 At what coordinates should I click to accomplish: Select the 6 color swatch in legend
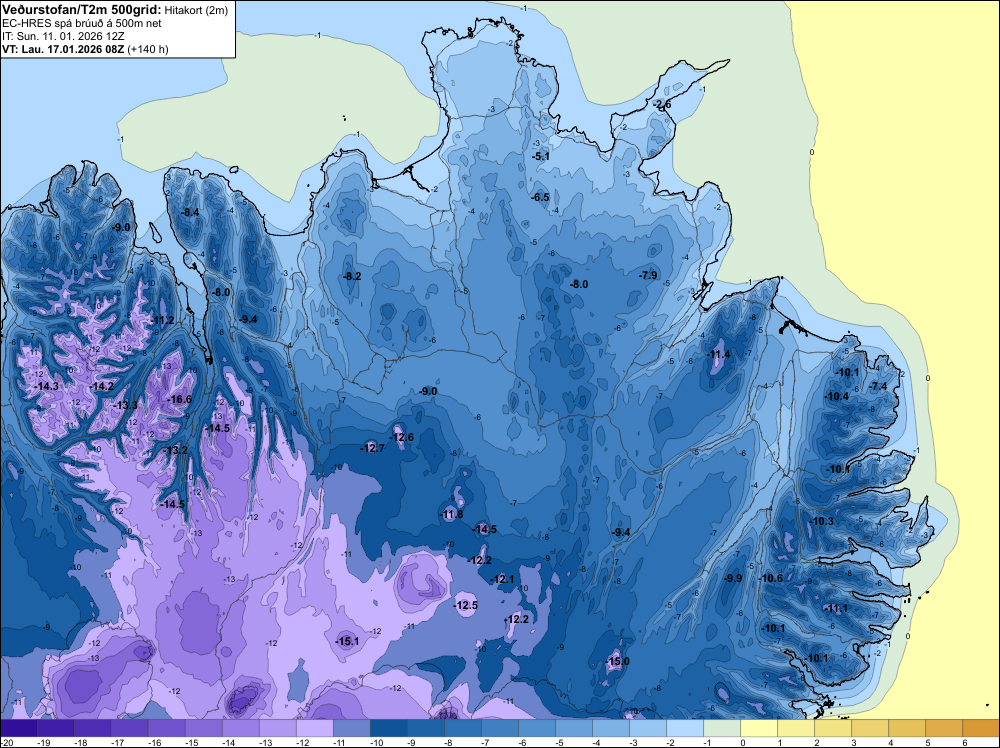981,728
